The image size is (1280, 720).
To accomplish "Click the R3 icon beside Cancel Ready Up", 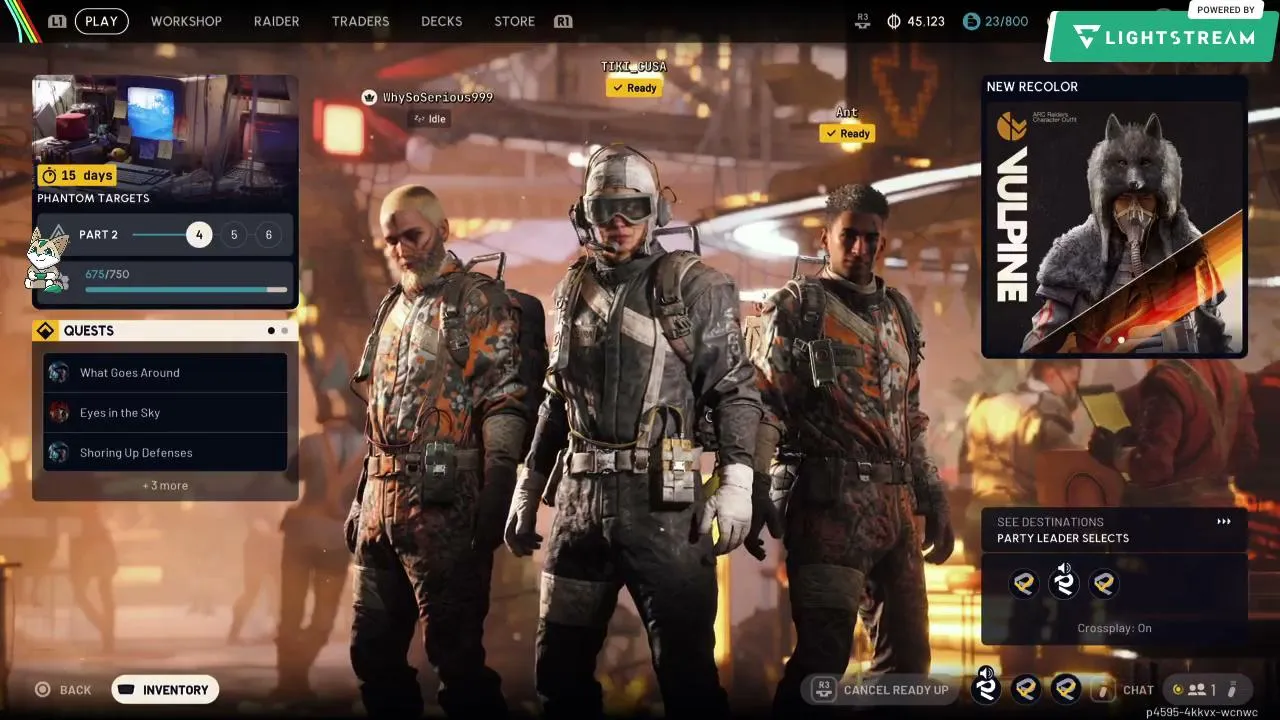I will (824, 690).
